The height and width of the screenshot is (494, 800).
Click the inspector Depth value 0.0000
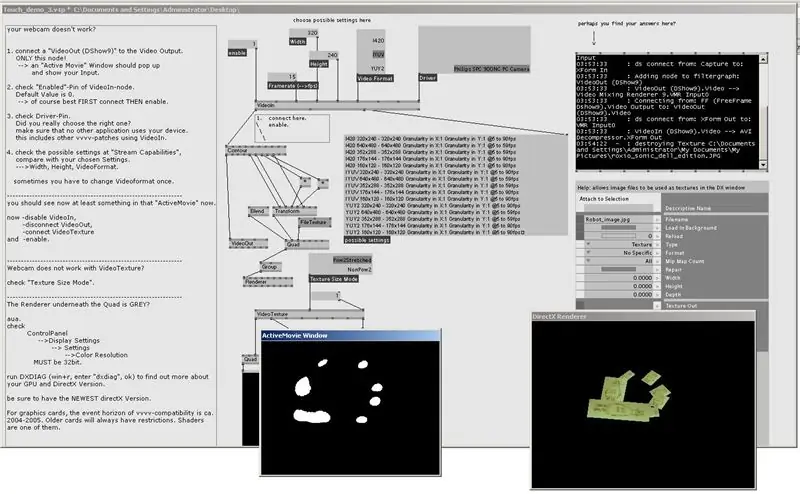(618, 294)
